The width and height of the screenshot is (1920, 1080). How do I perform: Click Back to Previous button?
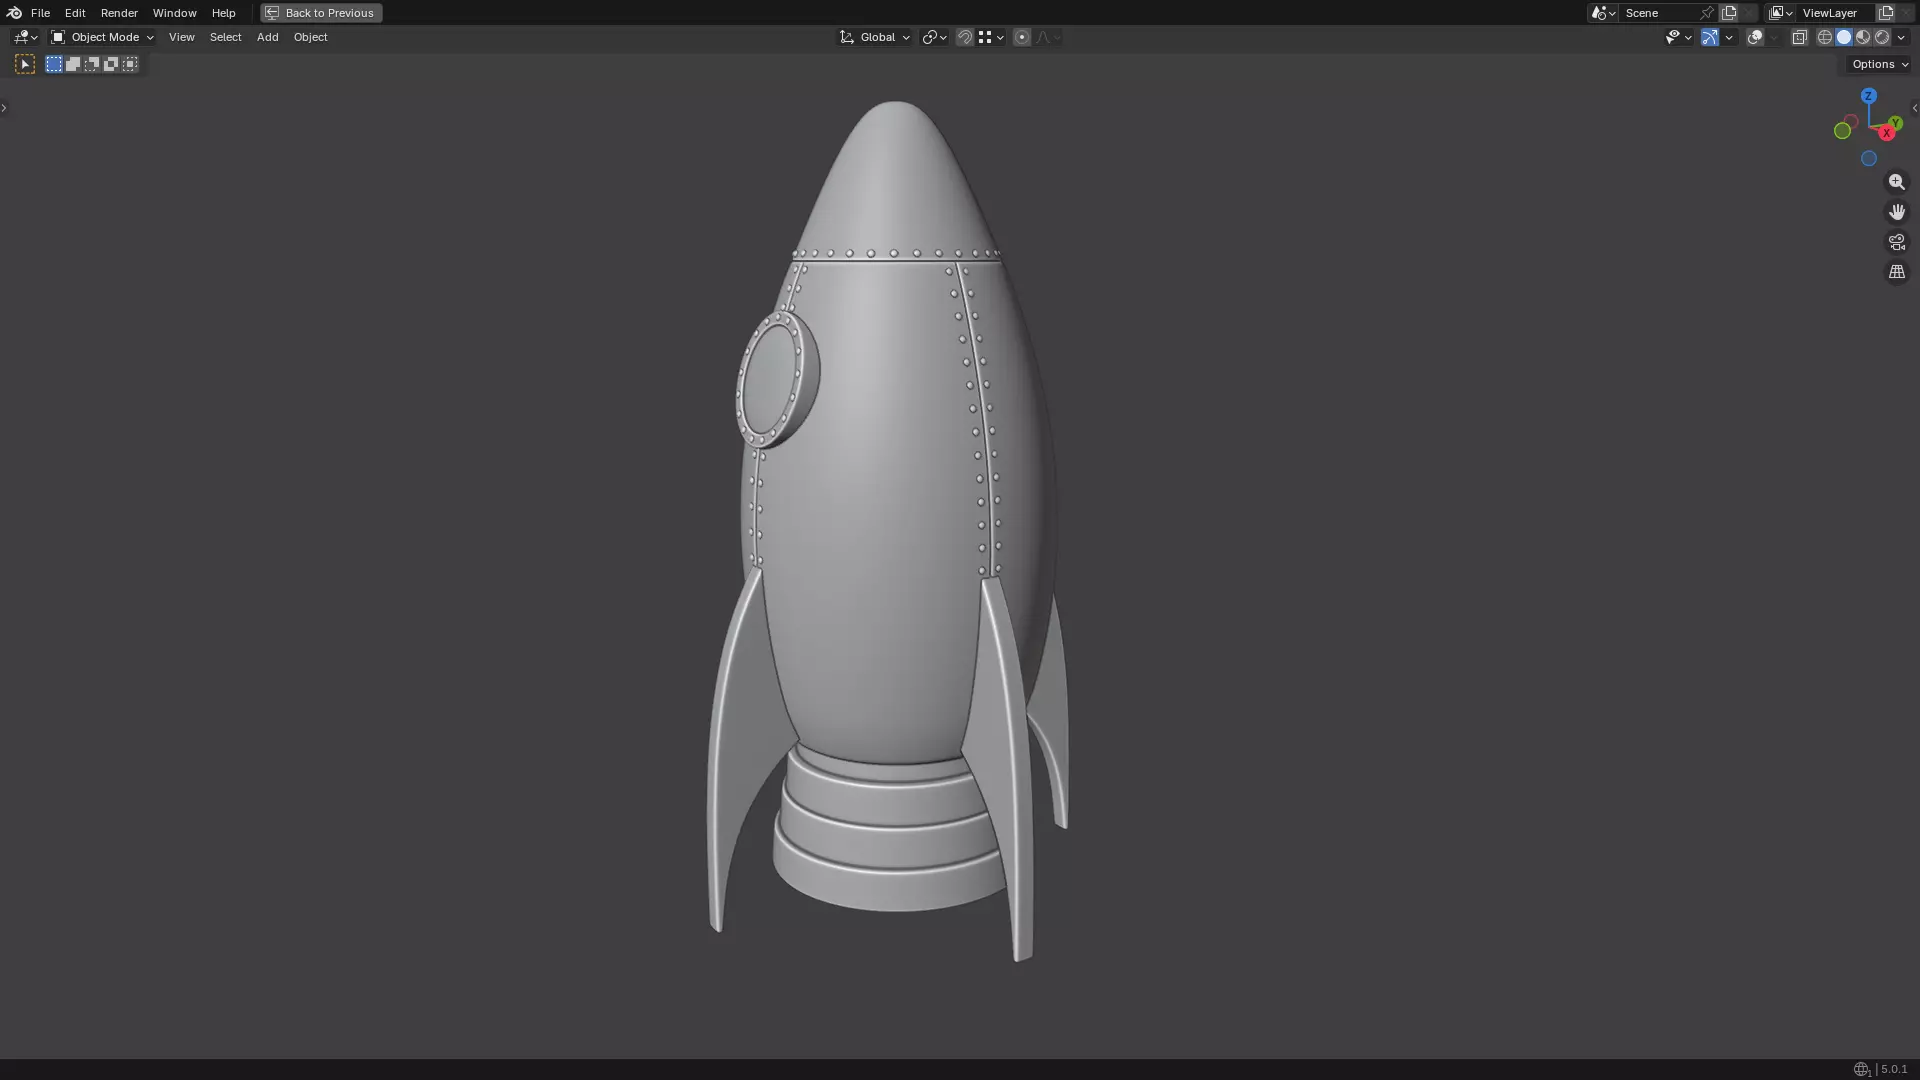(321, 13)
